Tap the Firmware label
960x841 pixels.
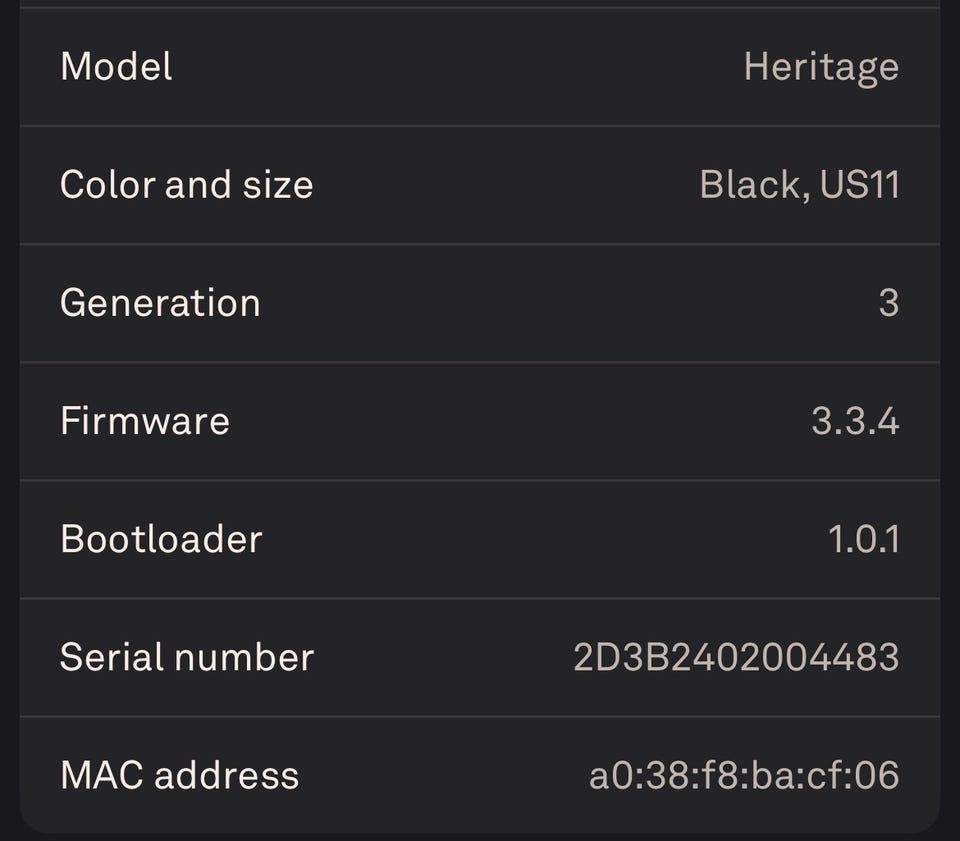coord(145,421)
